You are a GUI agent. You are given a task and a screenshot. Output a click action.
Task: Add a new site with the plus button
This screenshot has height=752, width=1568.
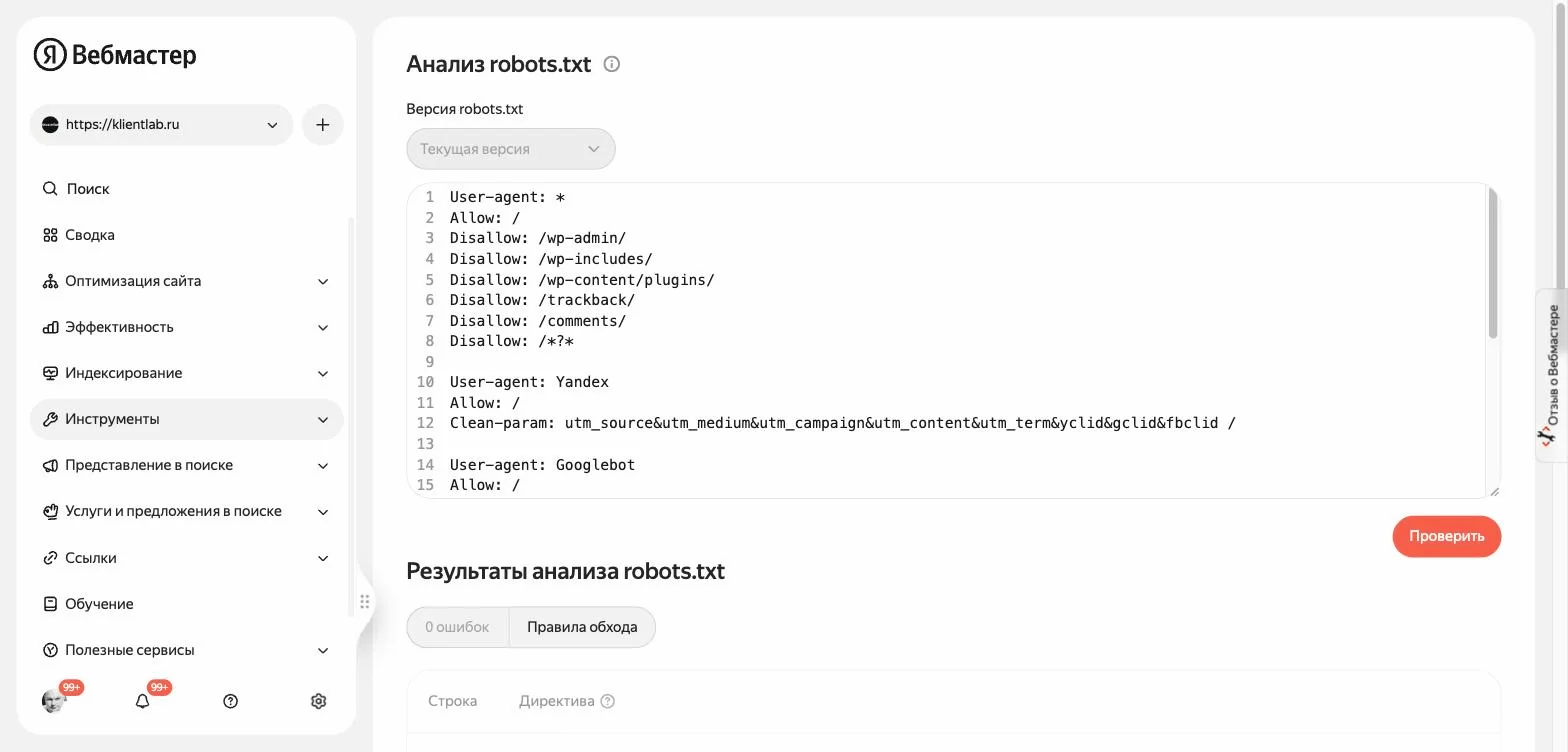point(322,125)
